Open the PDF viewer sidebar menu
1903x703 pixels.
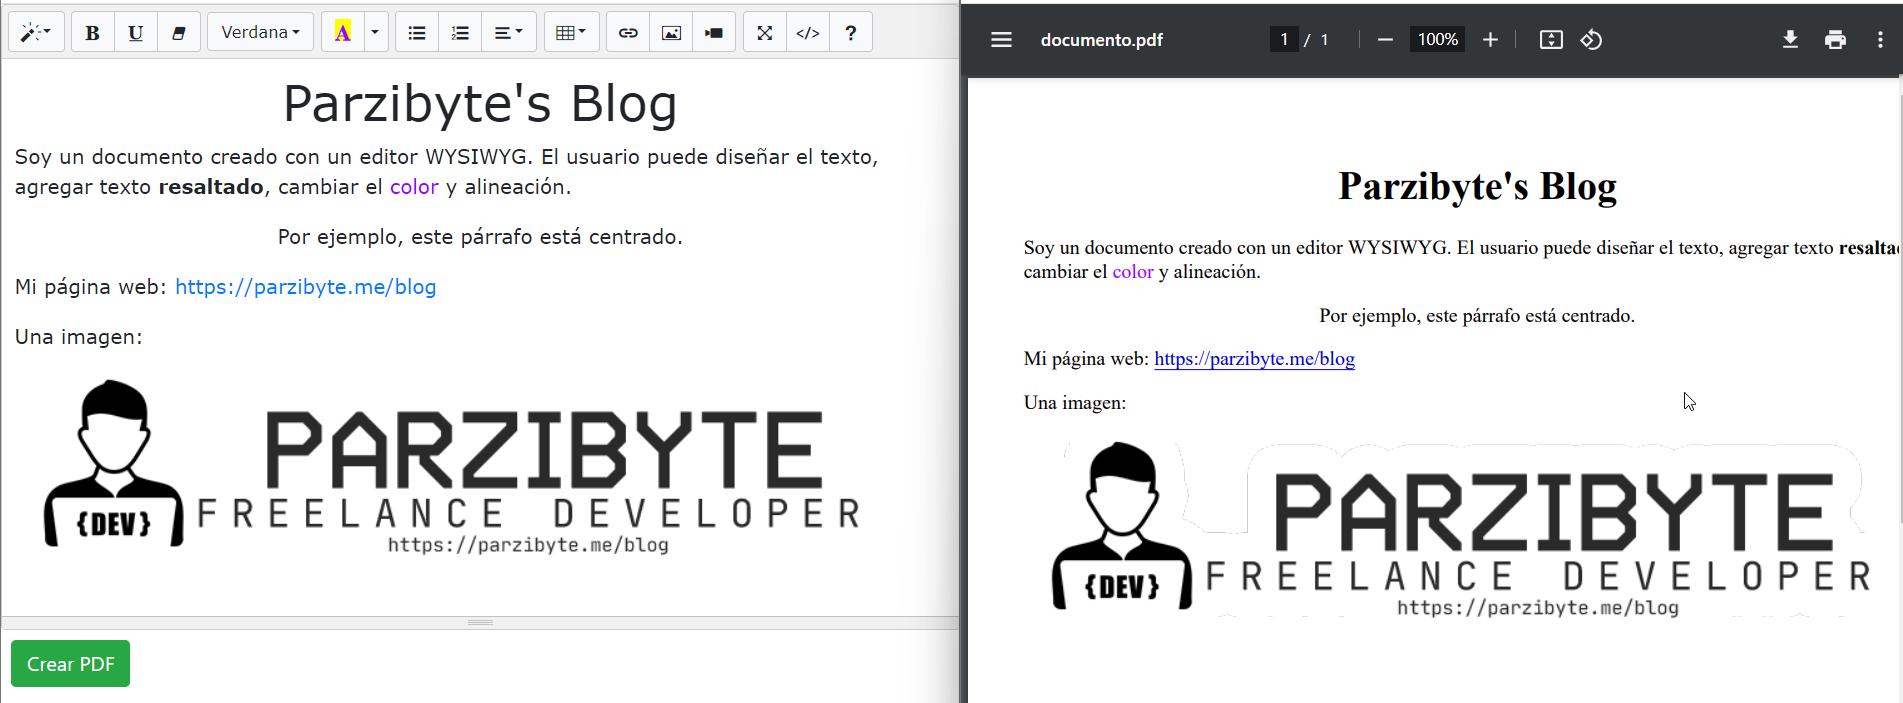1001,40
